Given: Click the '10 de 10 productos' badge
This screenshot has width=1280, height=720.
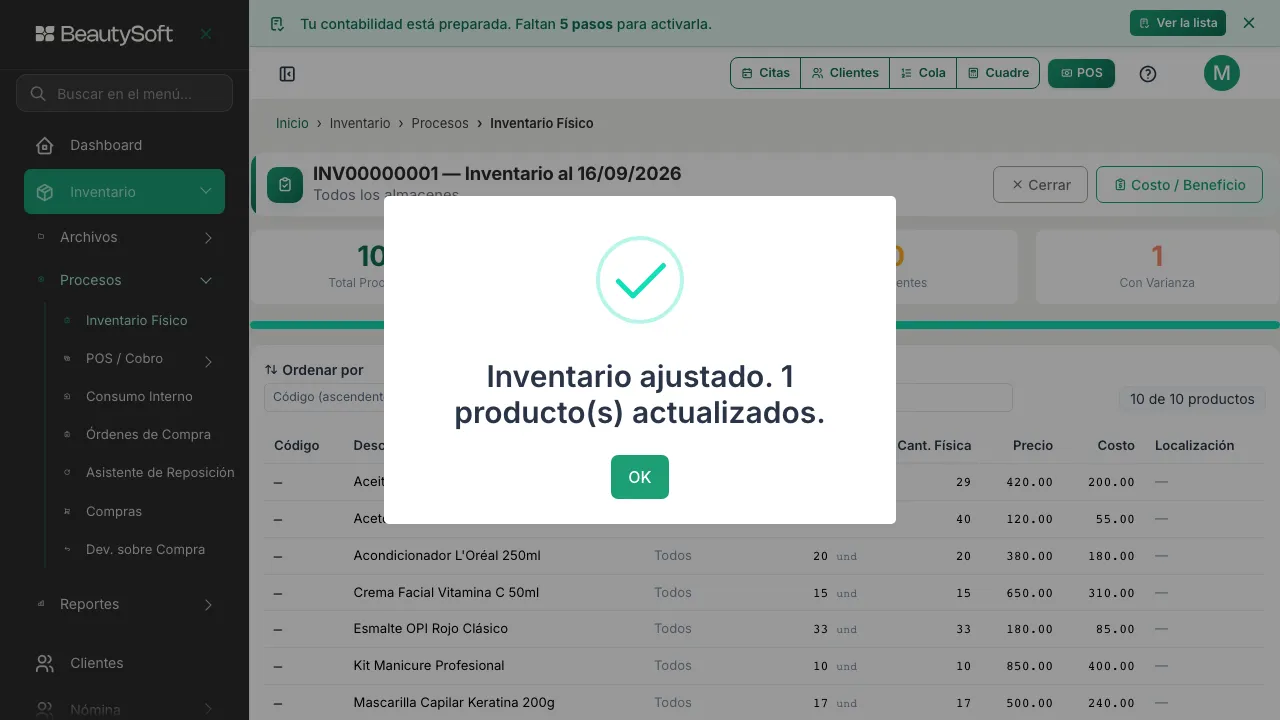Looking at the screenshot, I should point(1192,399).
